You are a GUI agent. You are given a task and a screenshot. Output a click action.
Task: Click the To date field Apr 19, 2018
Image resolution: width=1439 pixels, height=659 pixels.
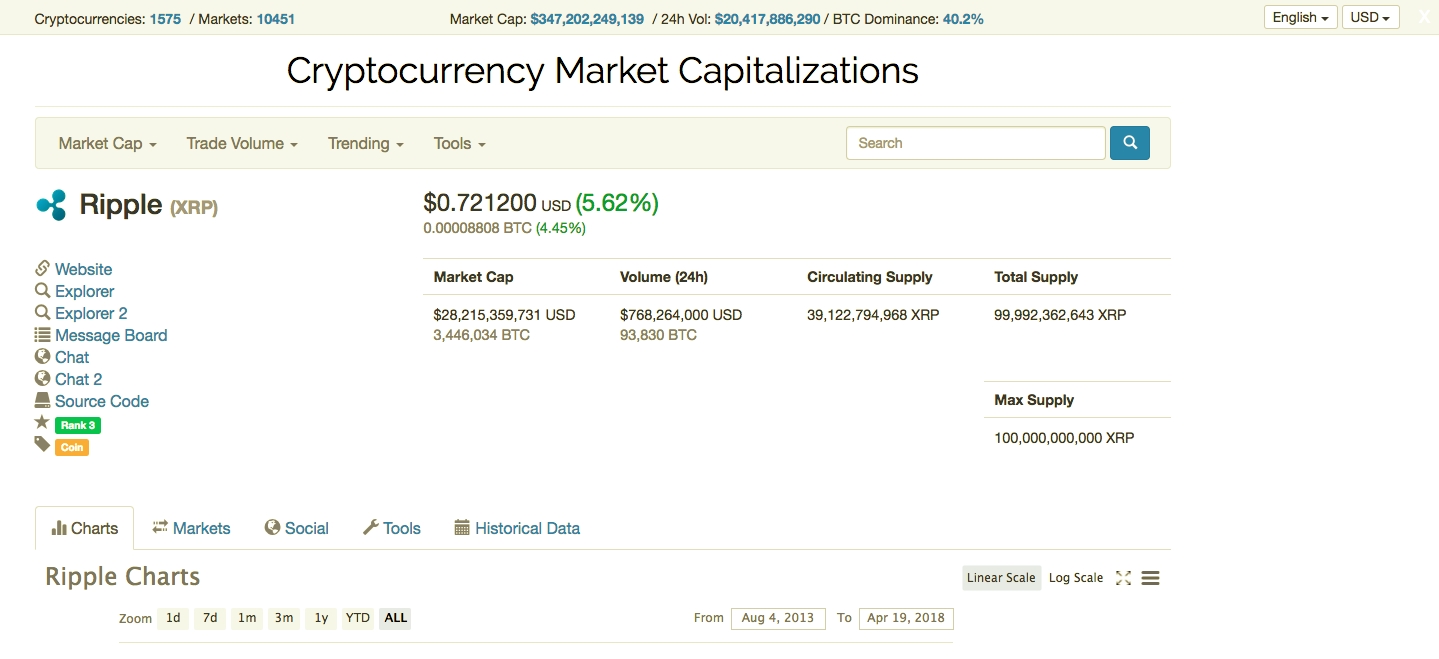pos(906,618)
